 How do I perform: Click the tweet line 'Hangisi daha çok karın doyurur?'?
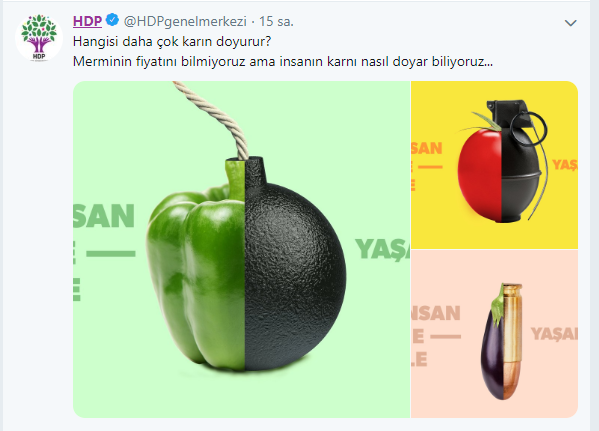tap(172, 41)
